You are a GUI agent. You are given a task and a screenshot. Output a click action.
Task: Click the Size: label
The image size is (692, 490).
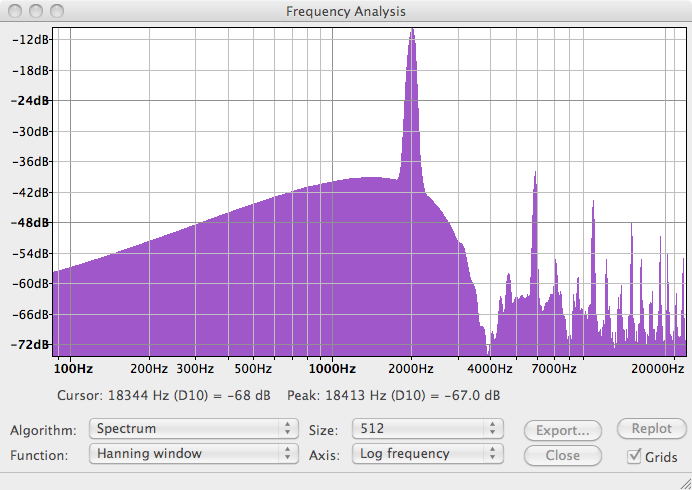[x=323, y=430]
